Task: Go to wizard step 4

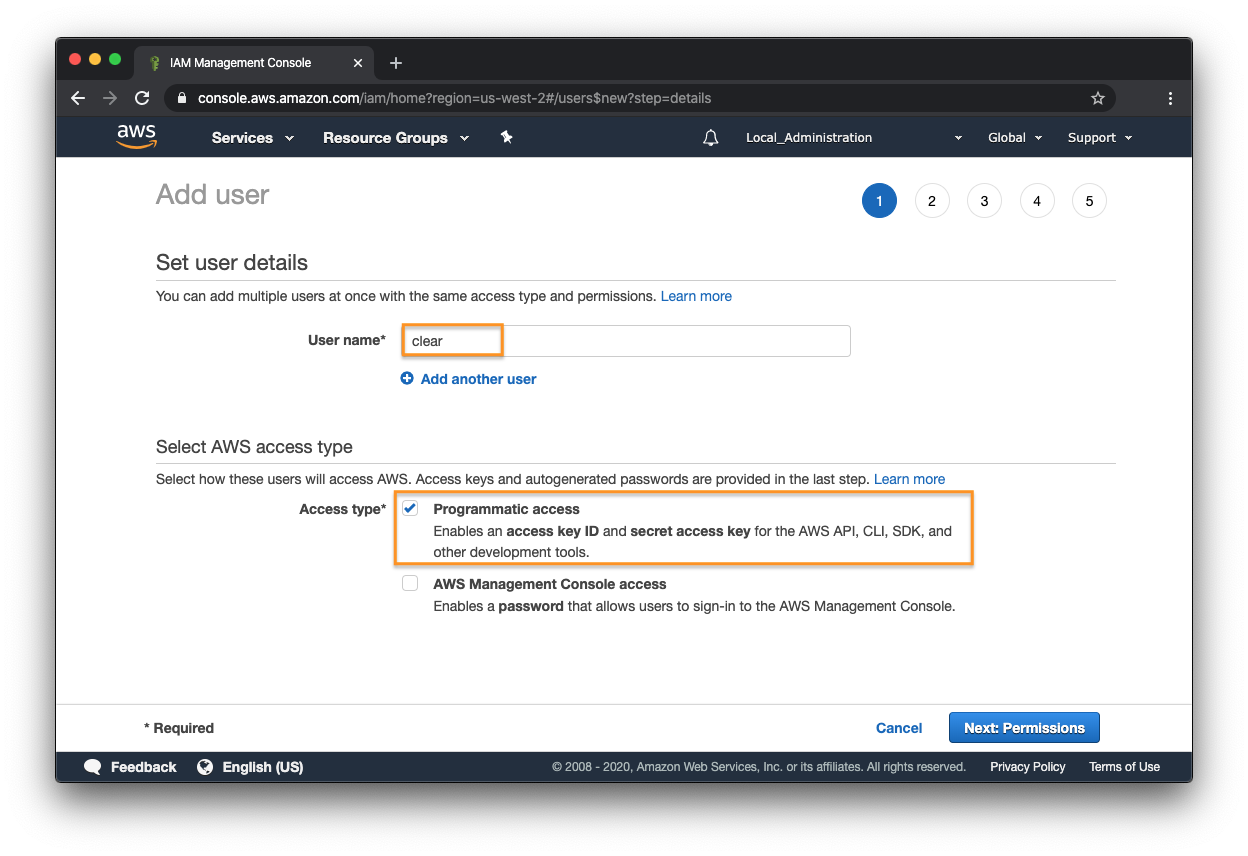Action: click(1037, 201)
